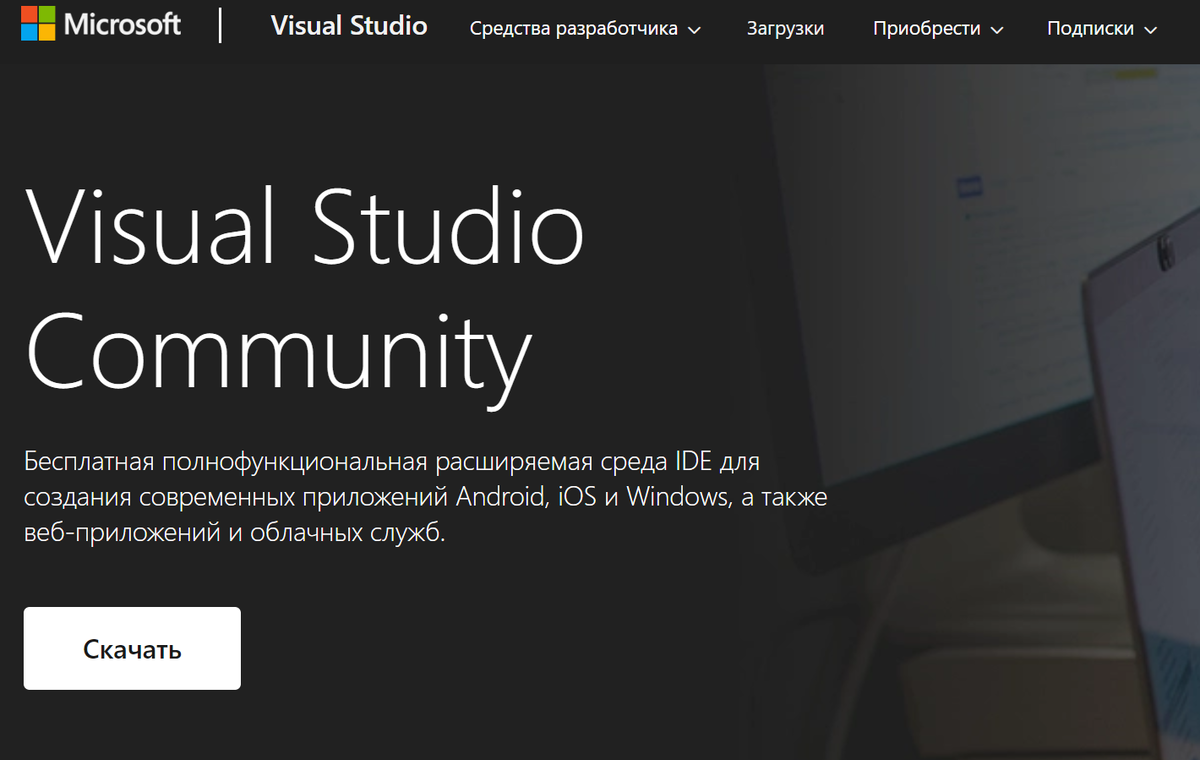Expand the Приобрести dropdown
This screenshot has height=760, width=1200.
point(937,29)
